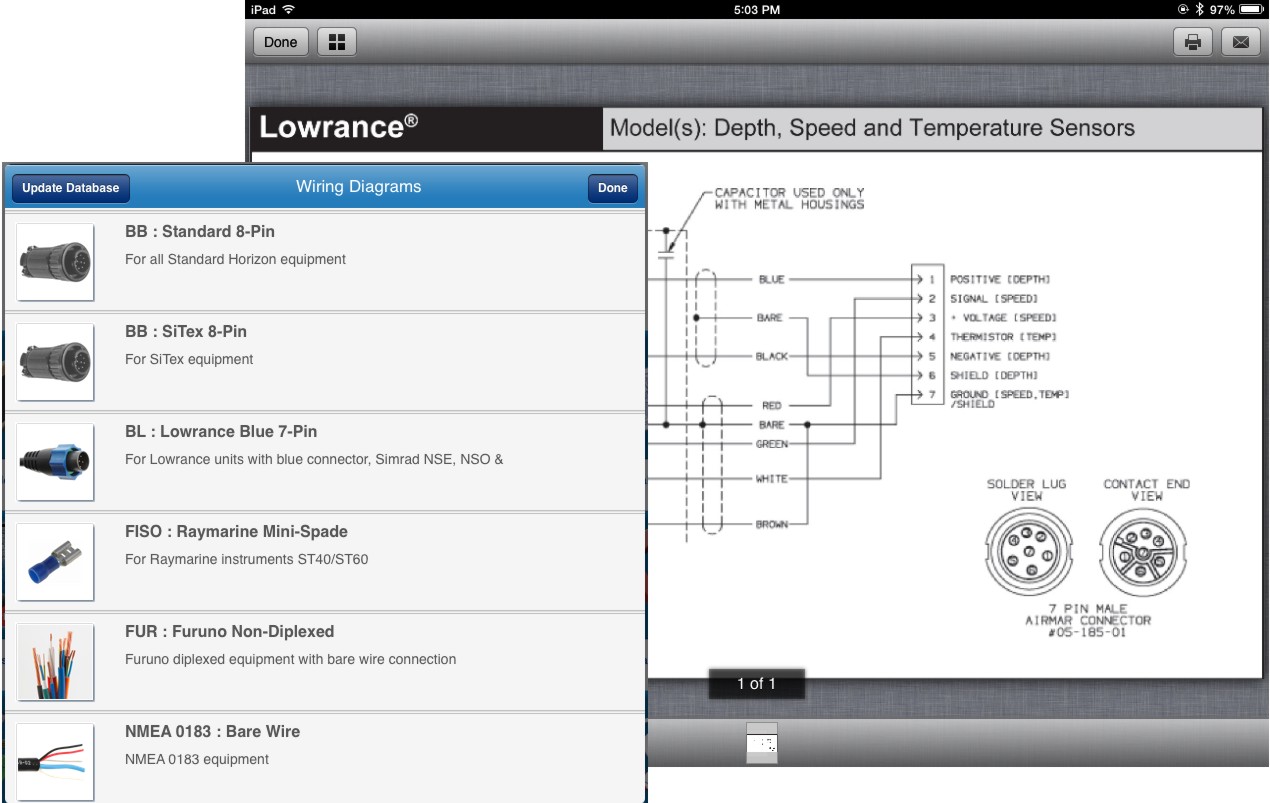Tap the 'Wiring Diagrams' panel title

tap(359, 187)
